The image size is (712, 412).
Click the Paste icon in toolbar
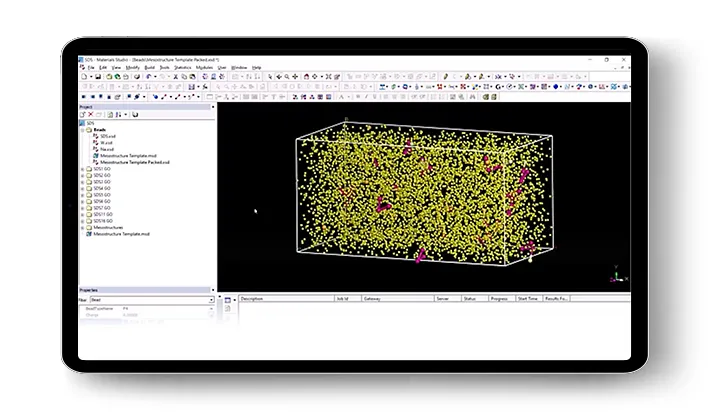(x=193, y=77)
